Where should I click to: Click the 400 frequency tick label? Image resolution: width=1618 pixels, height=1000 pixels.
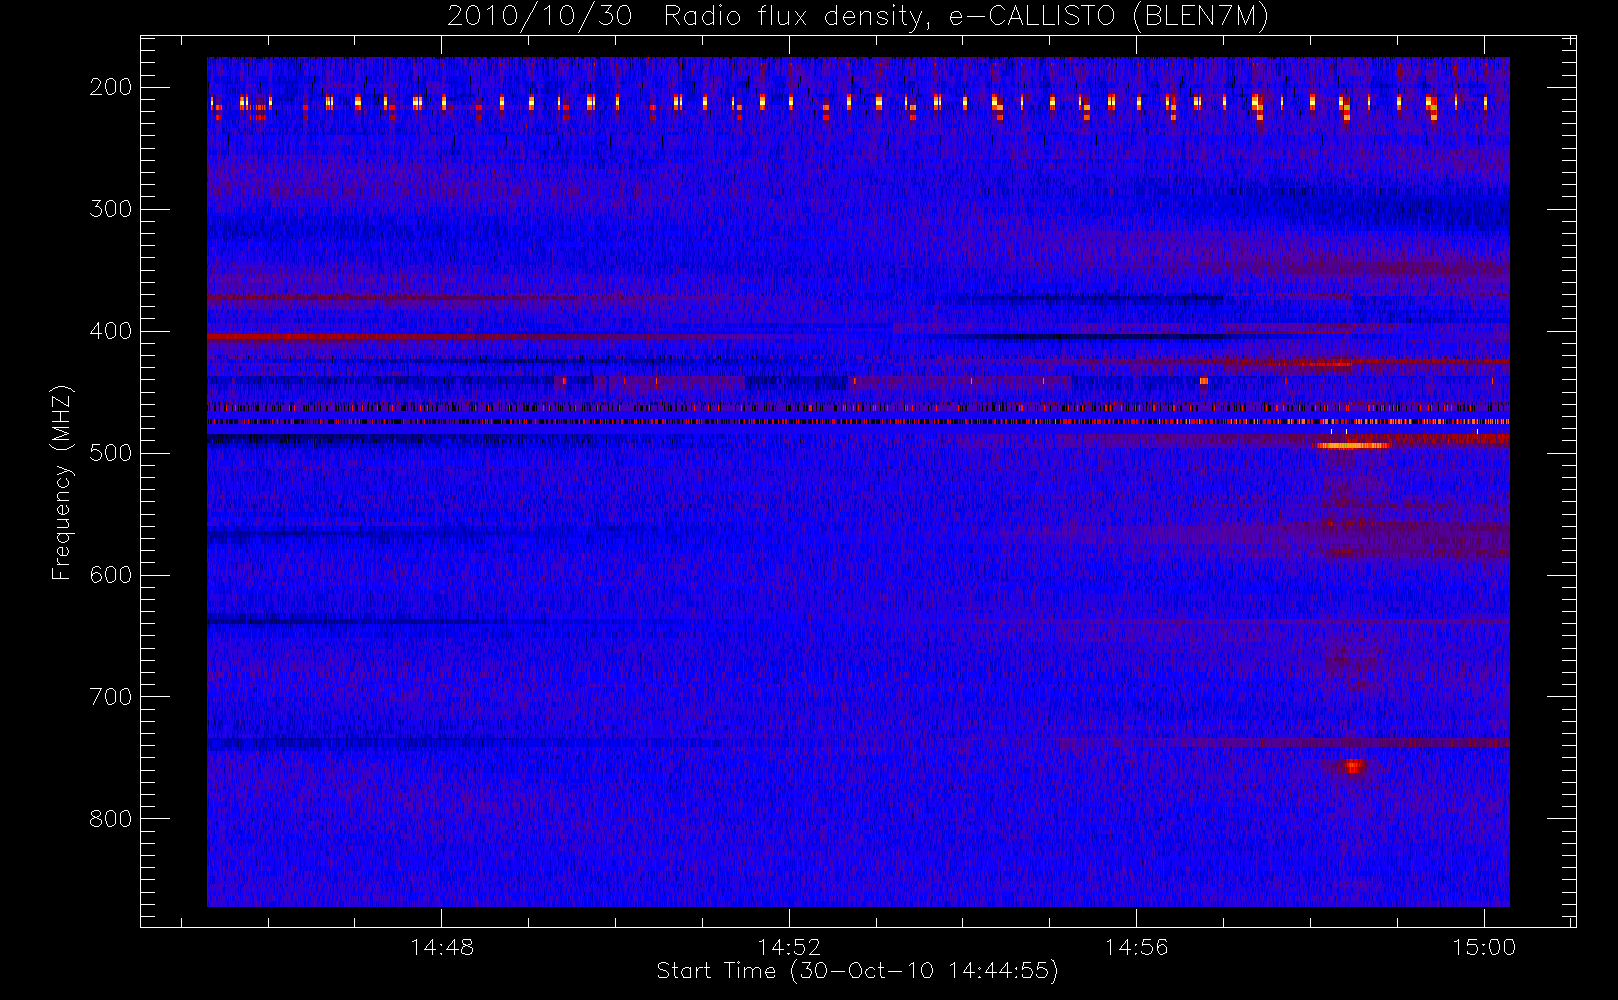pos(110,331)
